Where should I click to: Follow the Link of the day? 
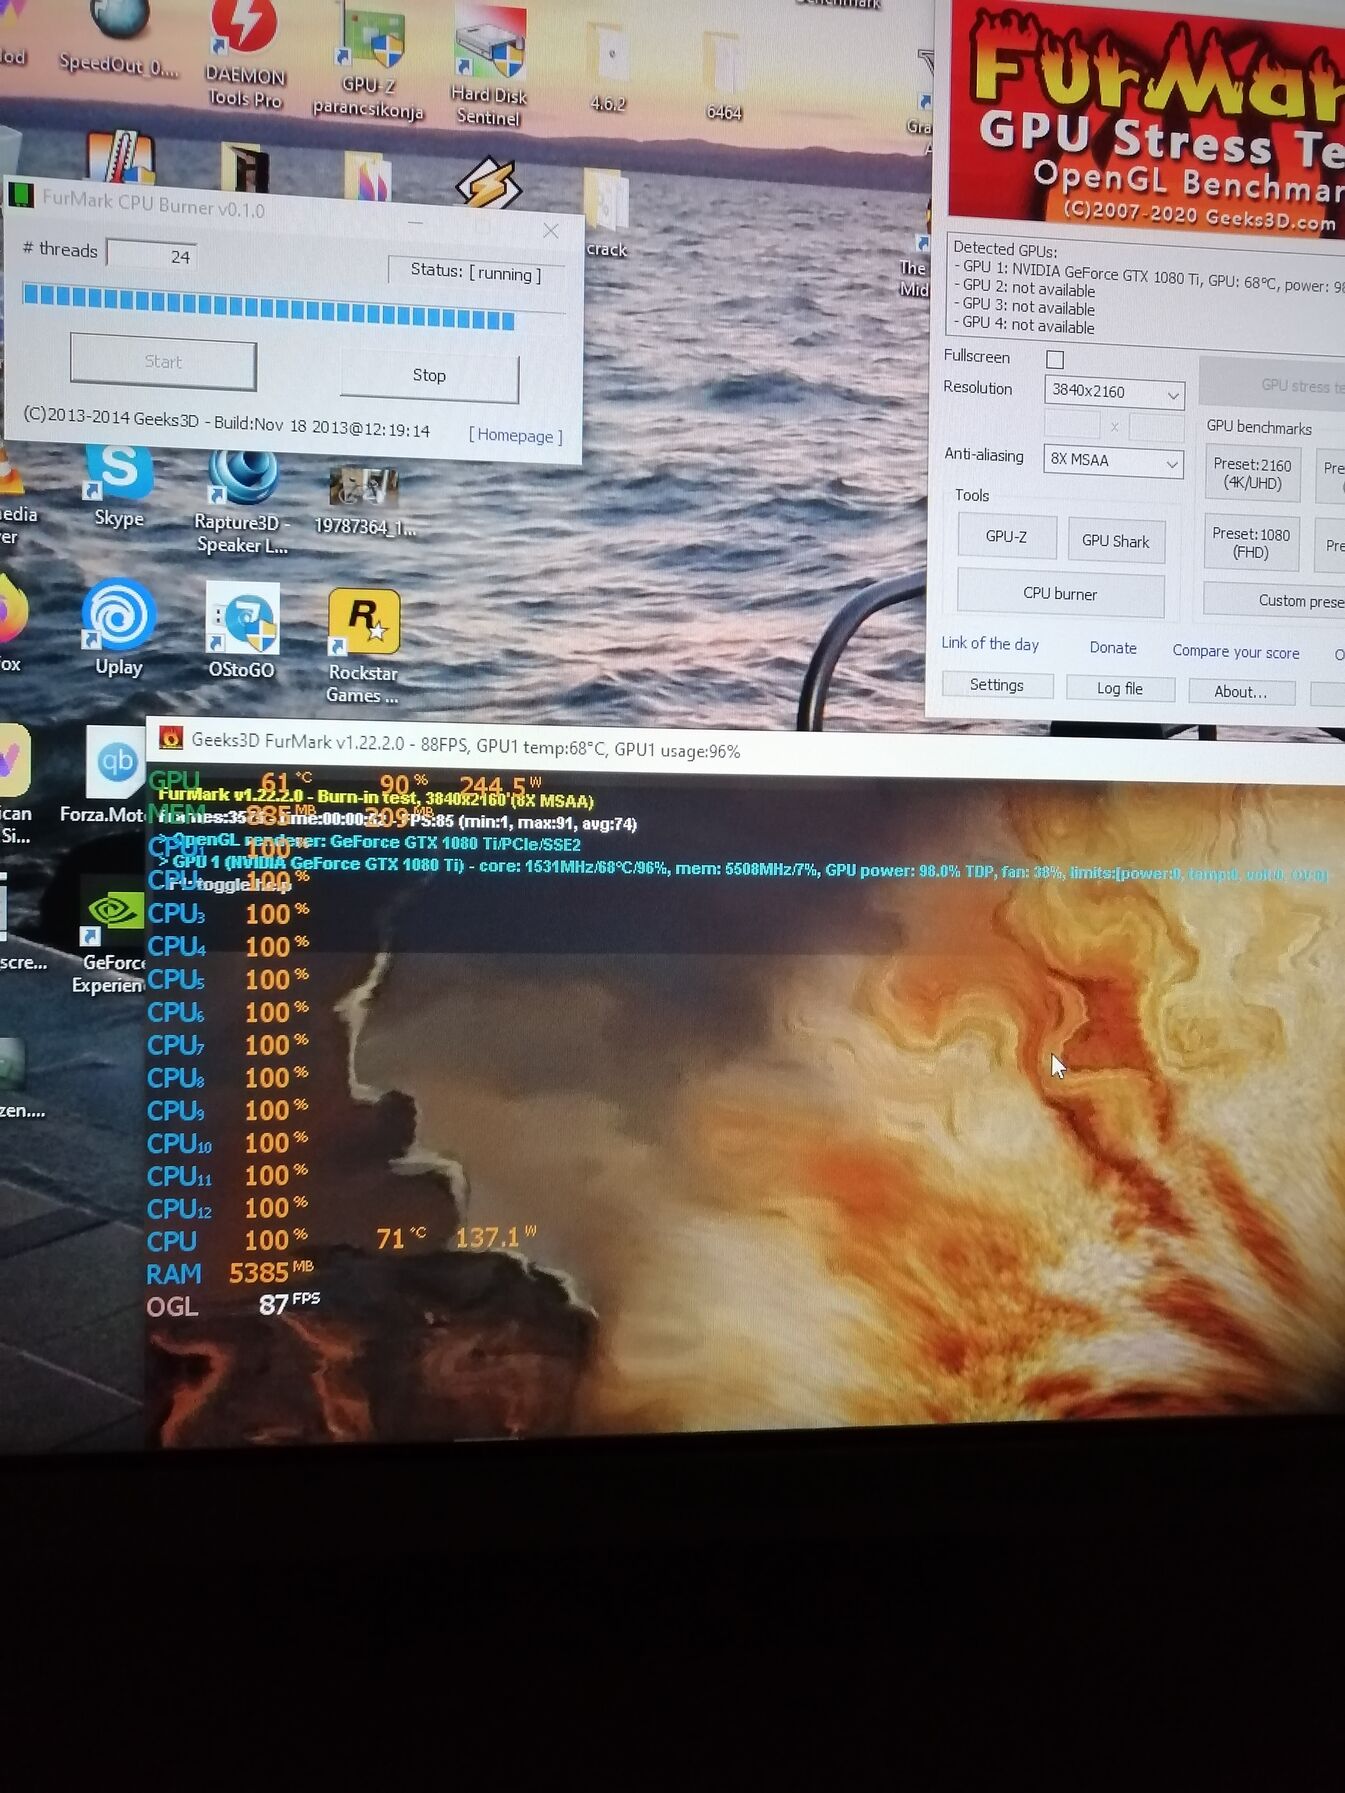990,644
